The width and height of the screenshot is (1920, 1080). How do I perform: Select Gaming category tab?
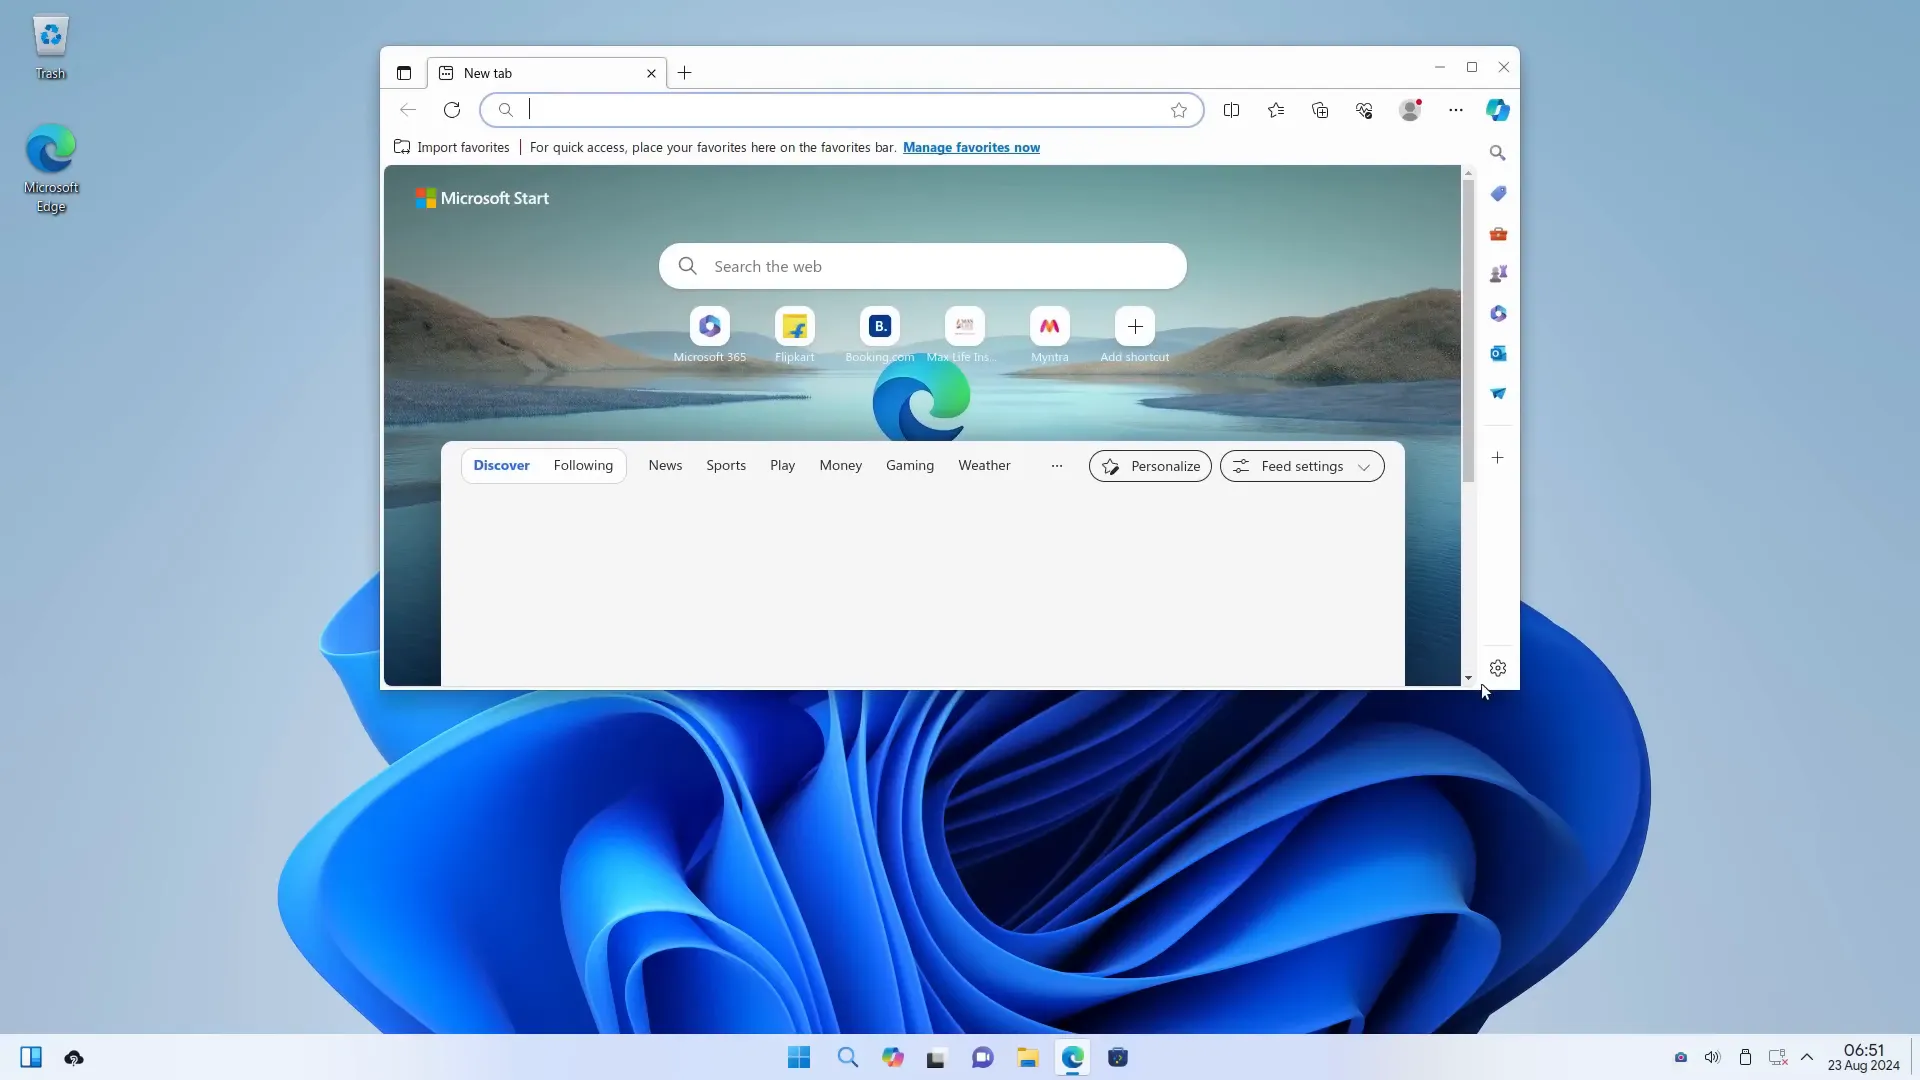(910, 466)
